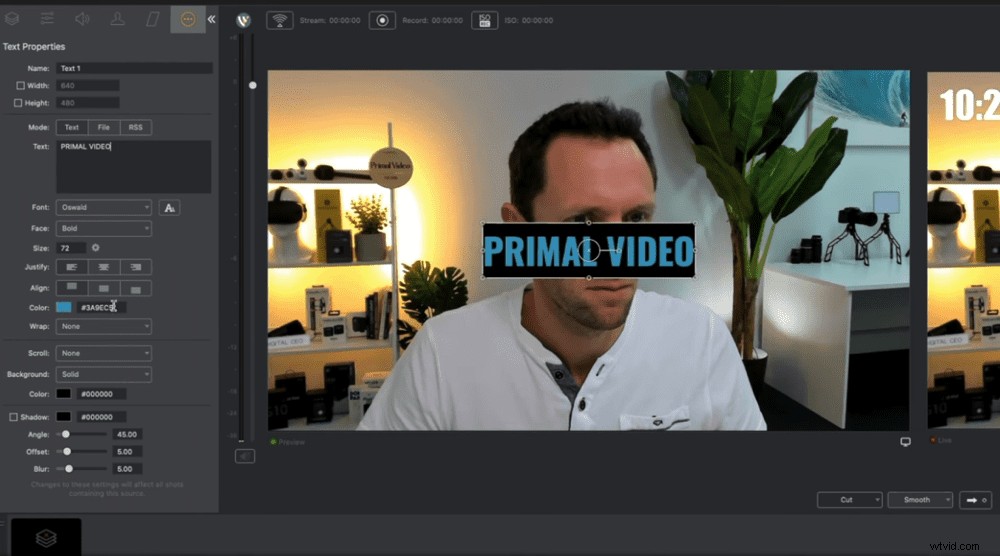This screenshot has width=1000, height=556.
Task: Open the Smooth transition dropdown
Action: [920, 500]
